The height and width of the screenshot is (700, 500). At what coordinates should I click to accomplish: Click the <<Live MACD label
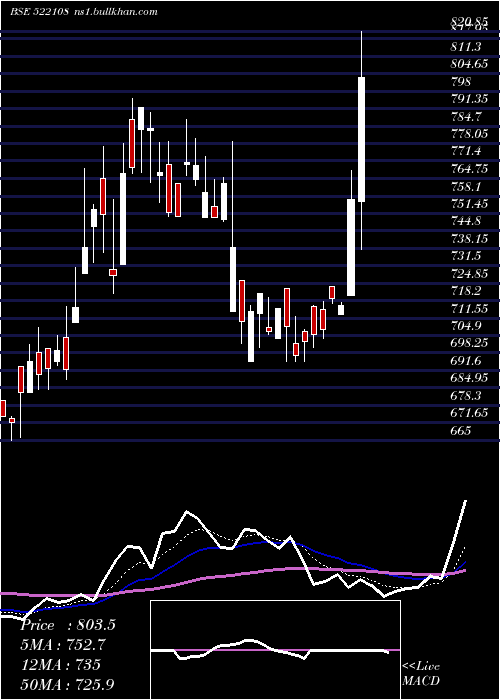pos(421,673)
